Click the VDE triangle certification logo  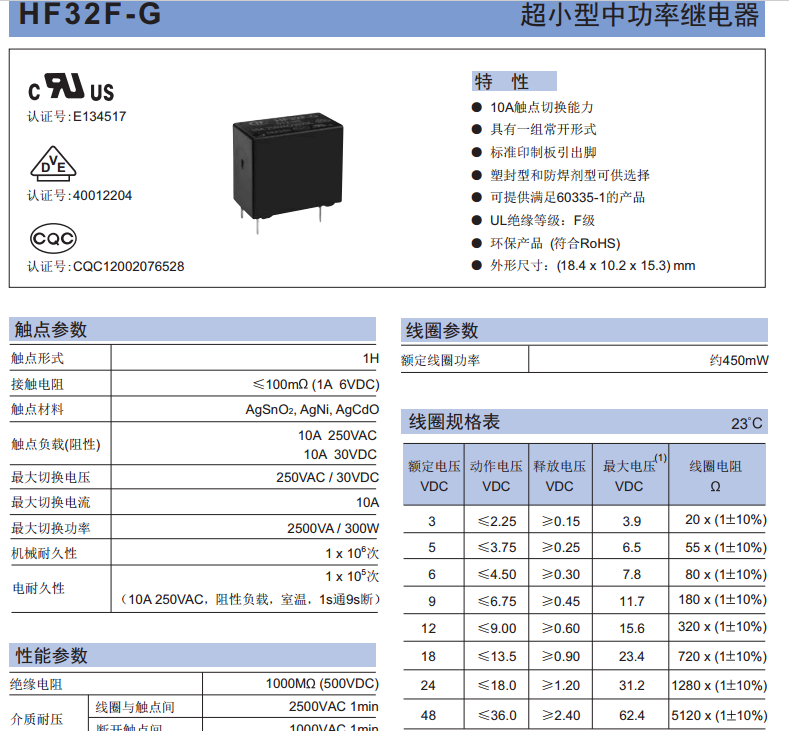[53, 164]
